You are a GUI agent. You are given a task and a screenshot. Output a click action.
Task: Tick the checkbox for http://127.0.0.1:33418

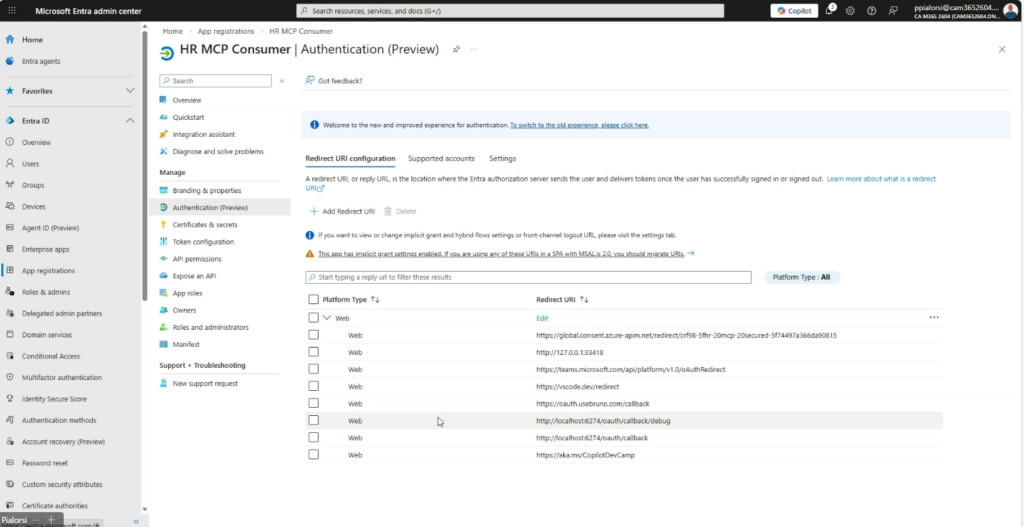coord(314,352)
